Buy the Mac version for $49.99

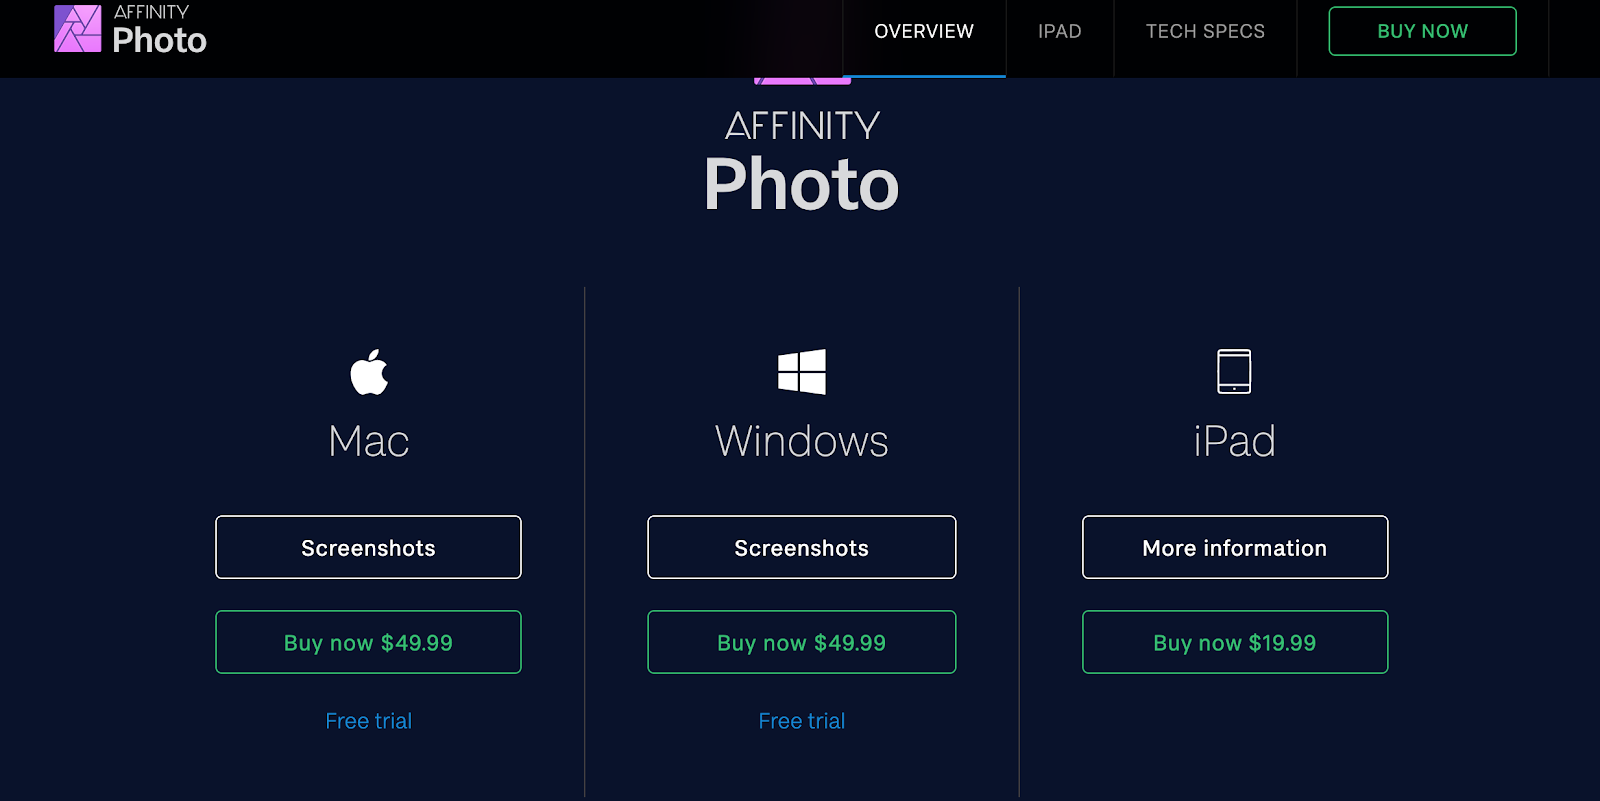point(368,642)
